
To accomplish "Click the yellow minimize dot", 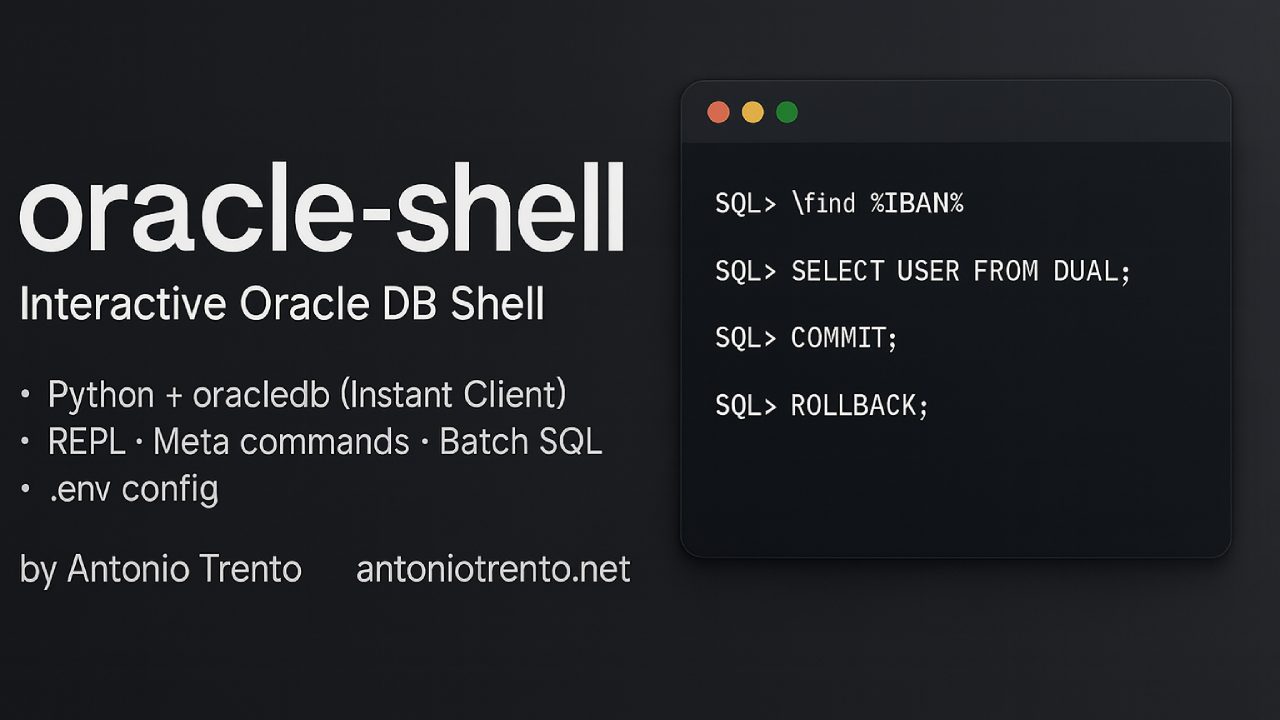I will 753,112.
